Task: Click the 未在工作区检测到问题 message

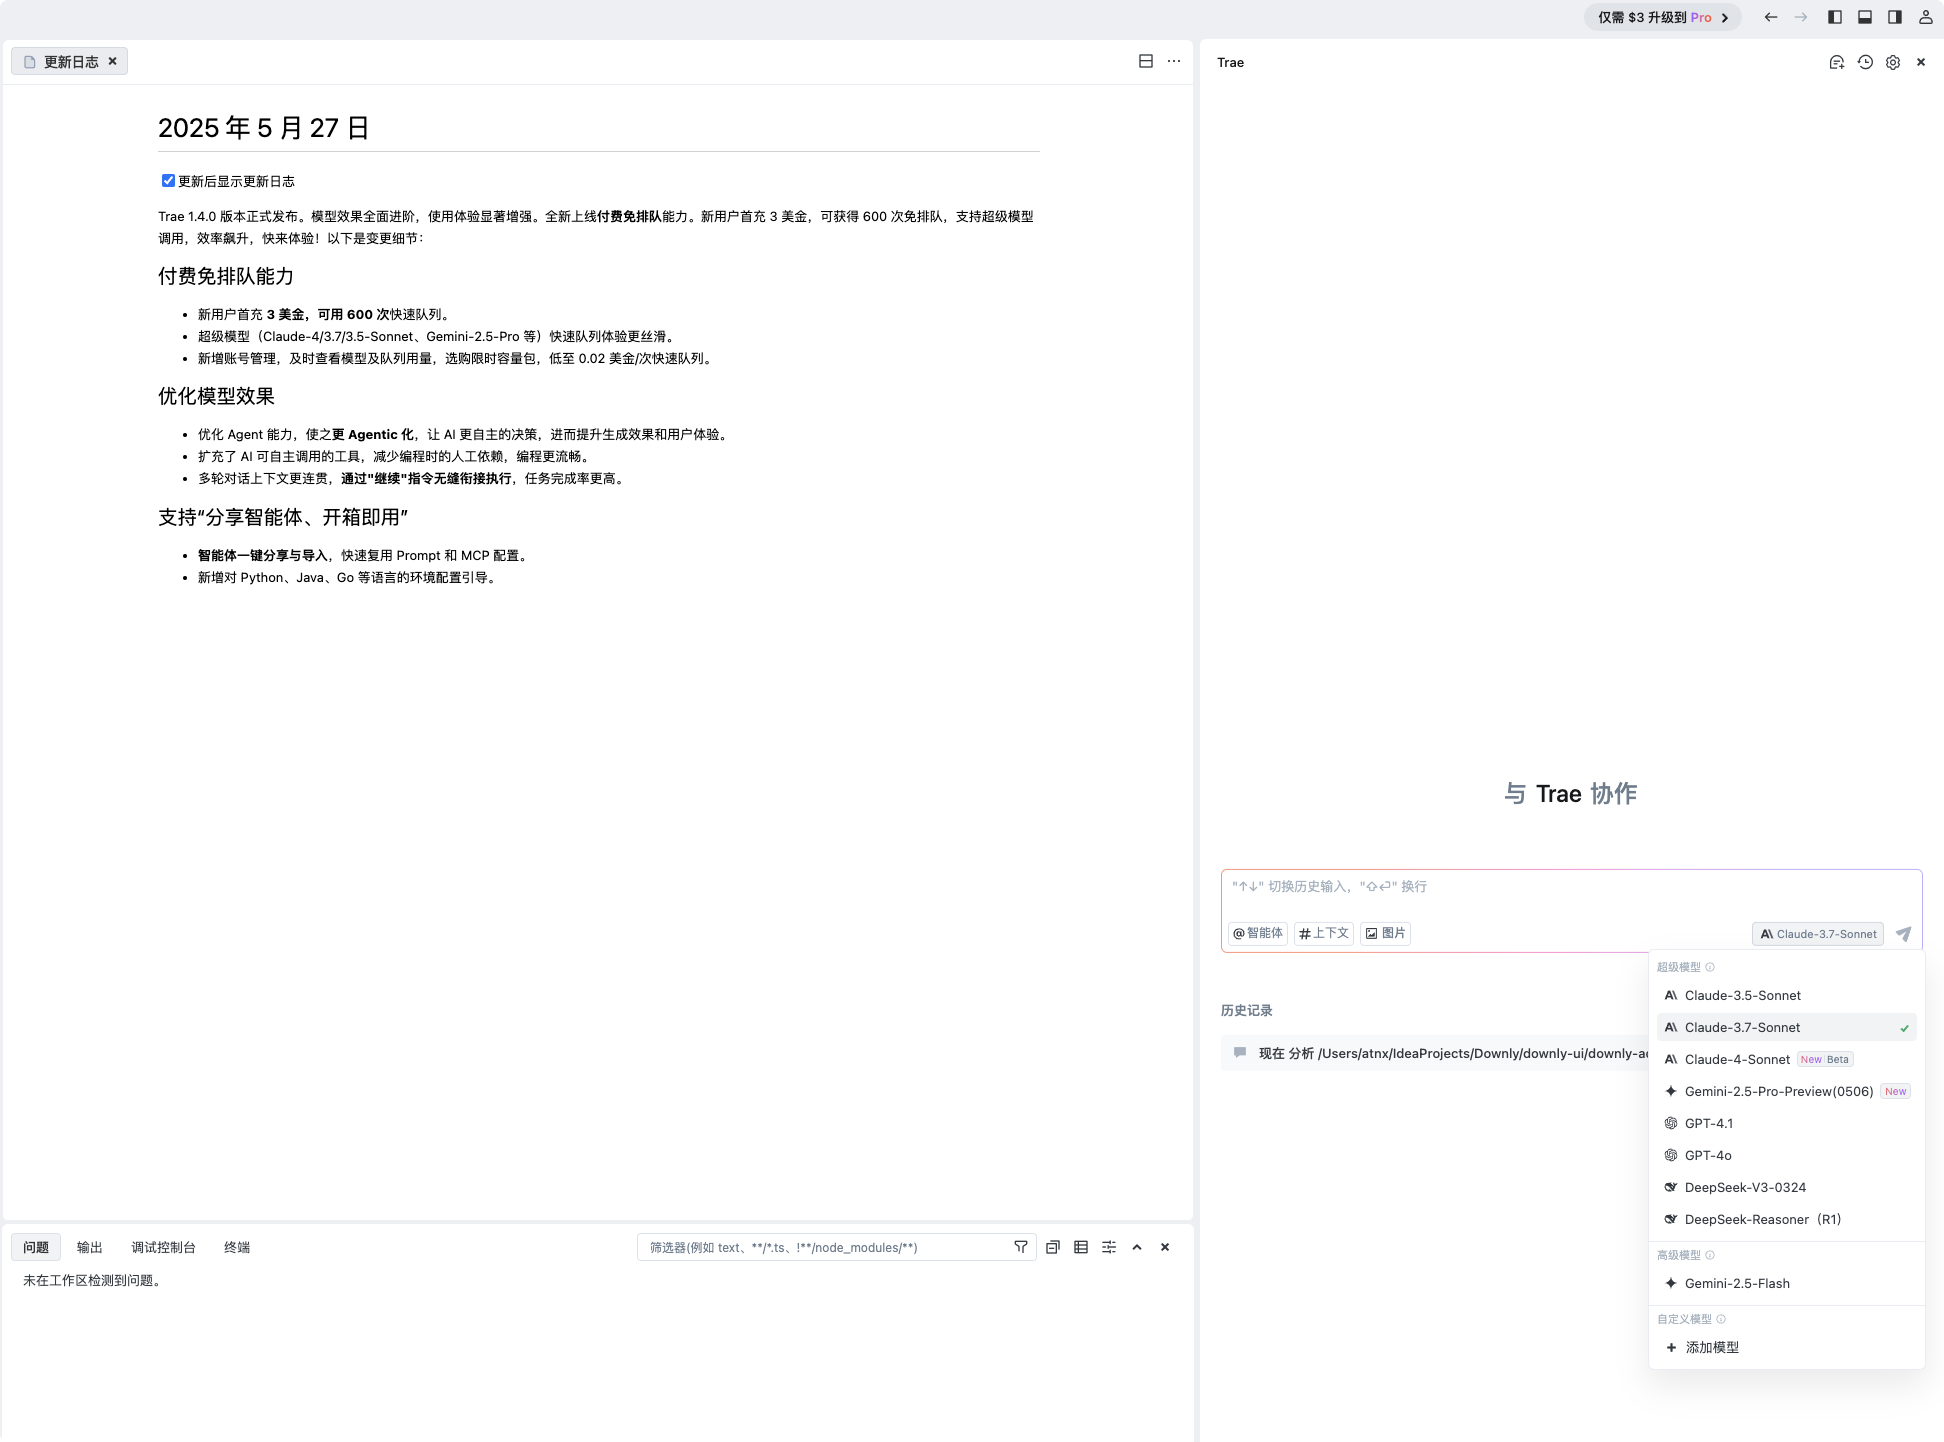Action: point(92,1280)
